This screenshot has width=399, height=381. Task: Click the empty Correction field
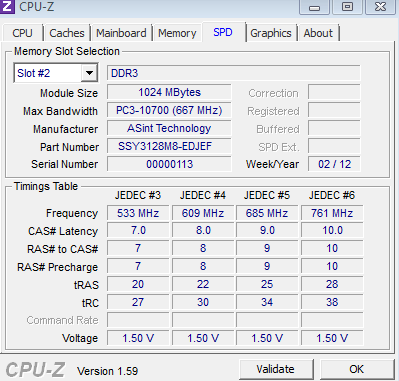point(334,92)
